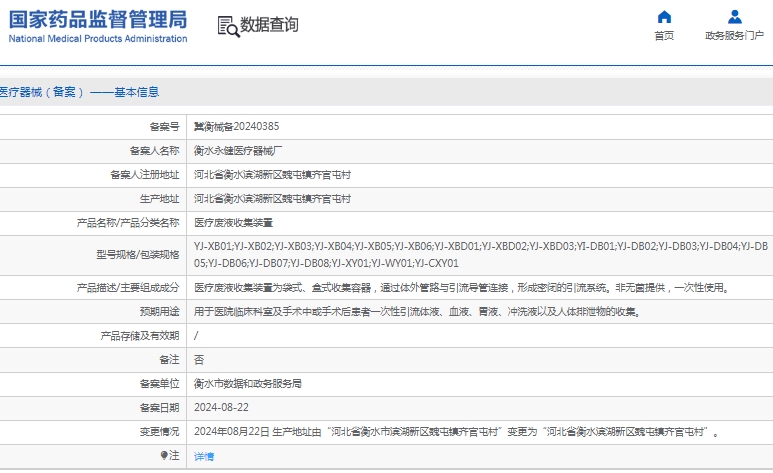Open the 详情 link
The height and width of the screenshot is (473, 773).
[x=204, y=456]
